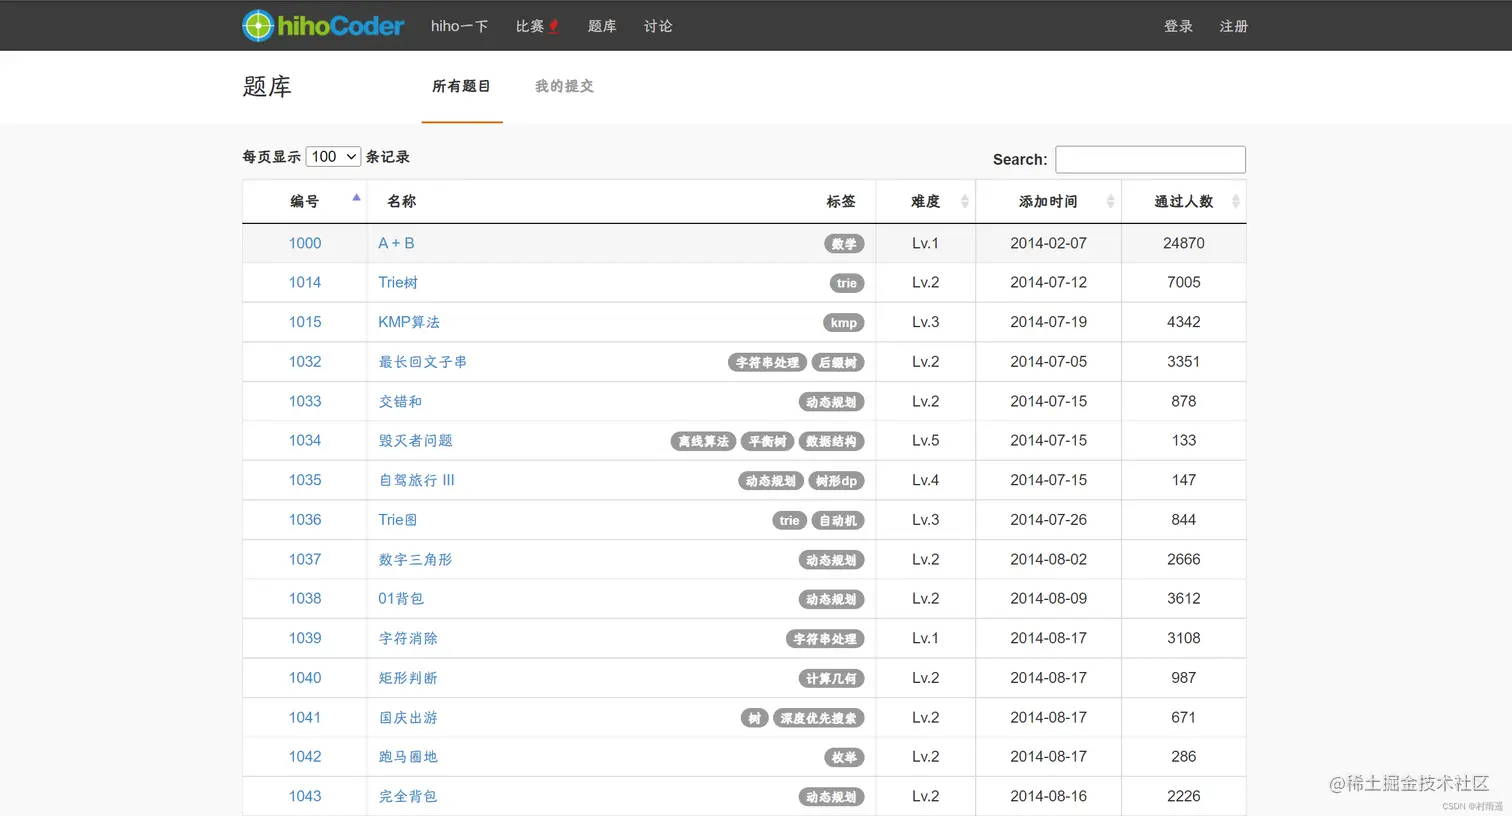Open the 比赛 menu item
Screen dimensions: 1512x816
tap(530, 26)
